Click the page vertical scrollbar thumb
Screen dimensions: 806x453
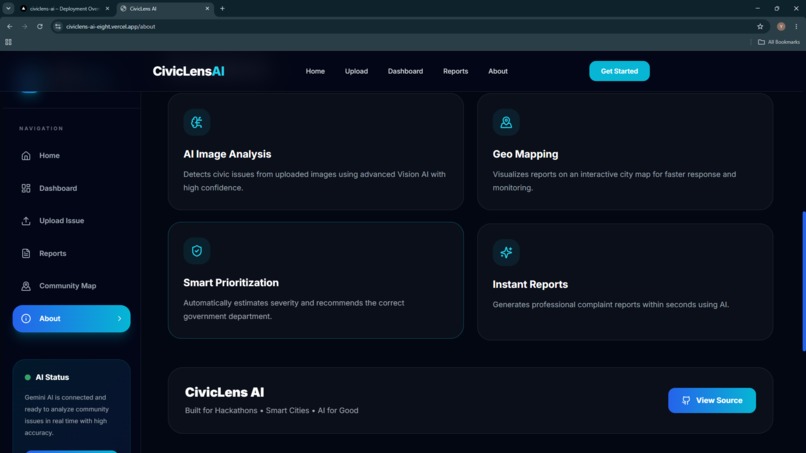click(x=803, y=281)
